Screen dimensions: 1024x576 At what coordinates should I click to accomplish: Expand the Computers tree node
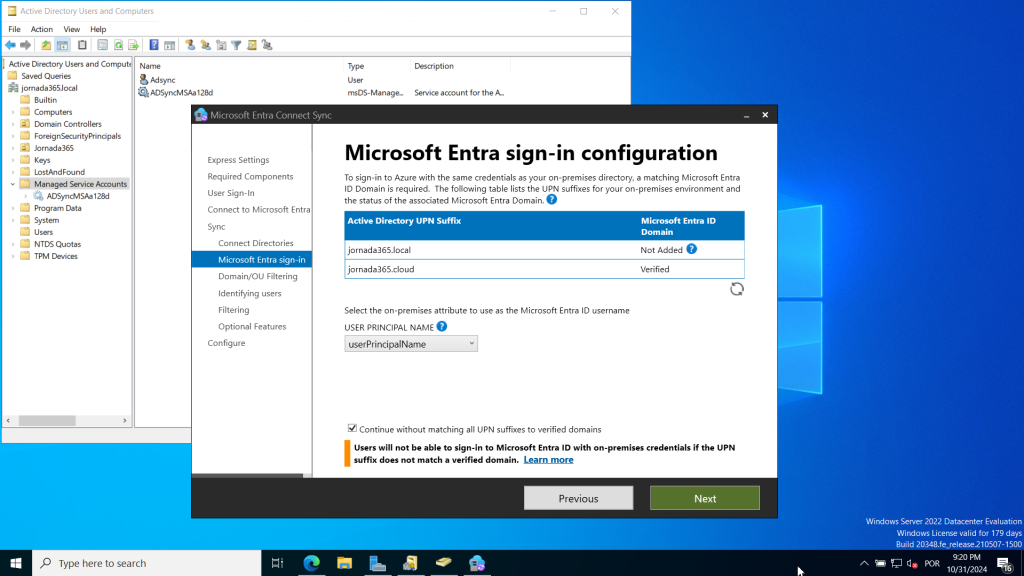(x=13, y=112)
